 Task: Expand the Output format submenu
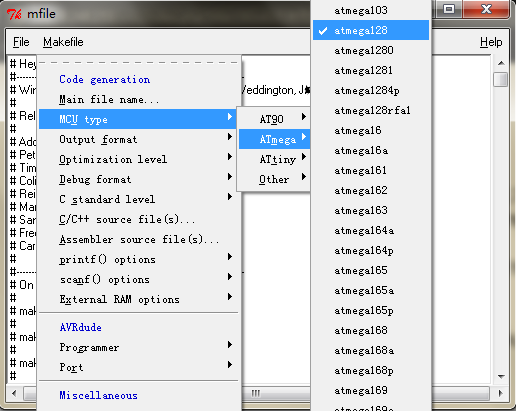tap(139, 139)
